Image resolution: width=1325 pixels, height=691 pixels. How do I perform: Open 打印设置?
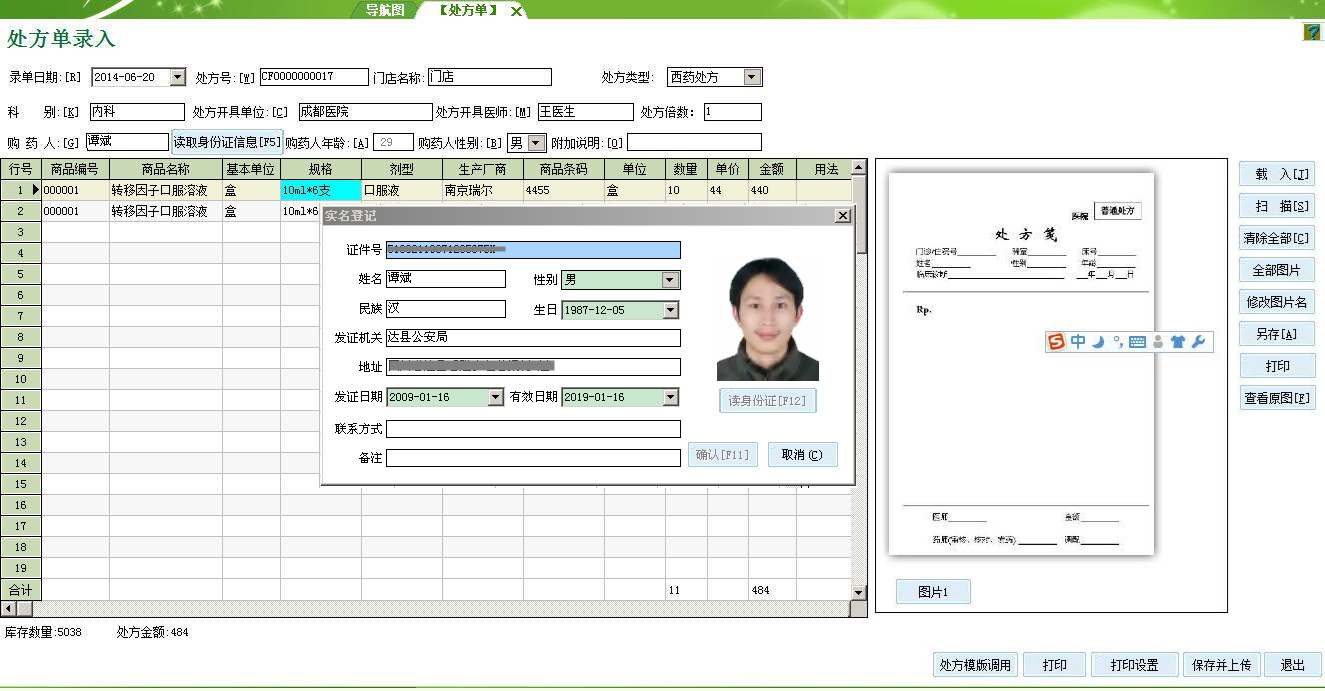coord(1134,665)
